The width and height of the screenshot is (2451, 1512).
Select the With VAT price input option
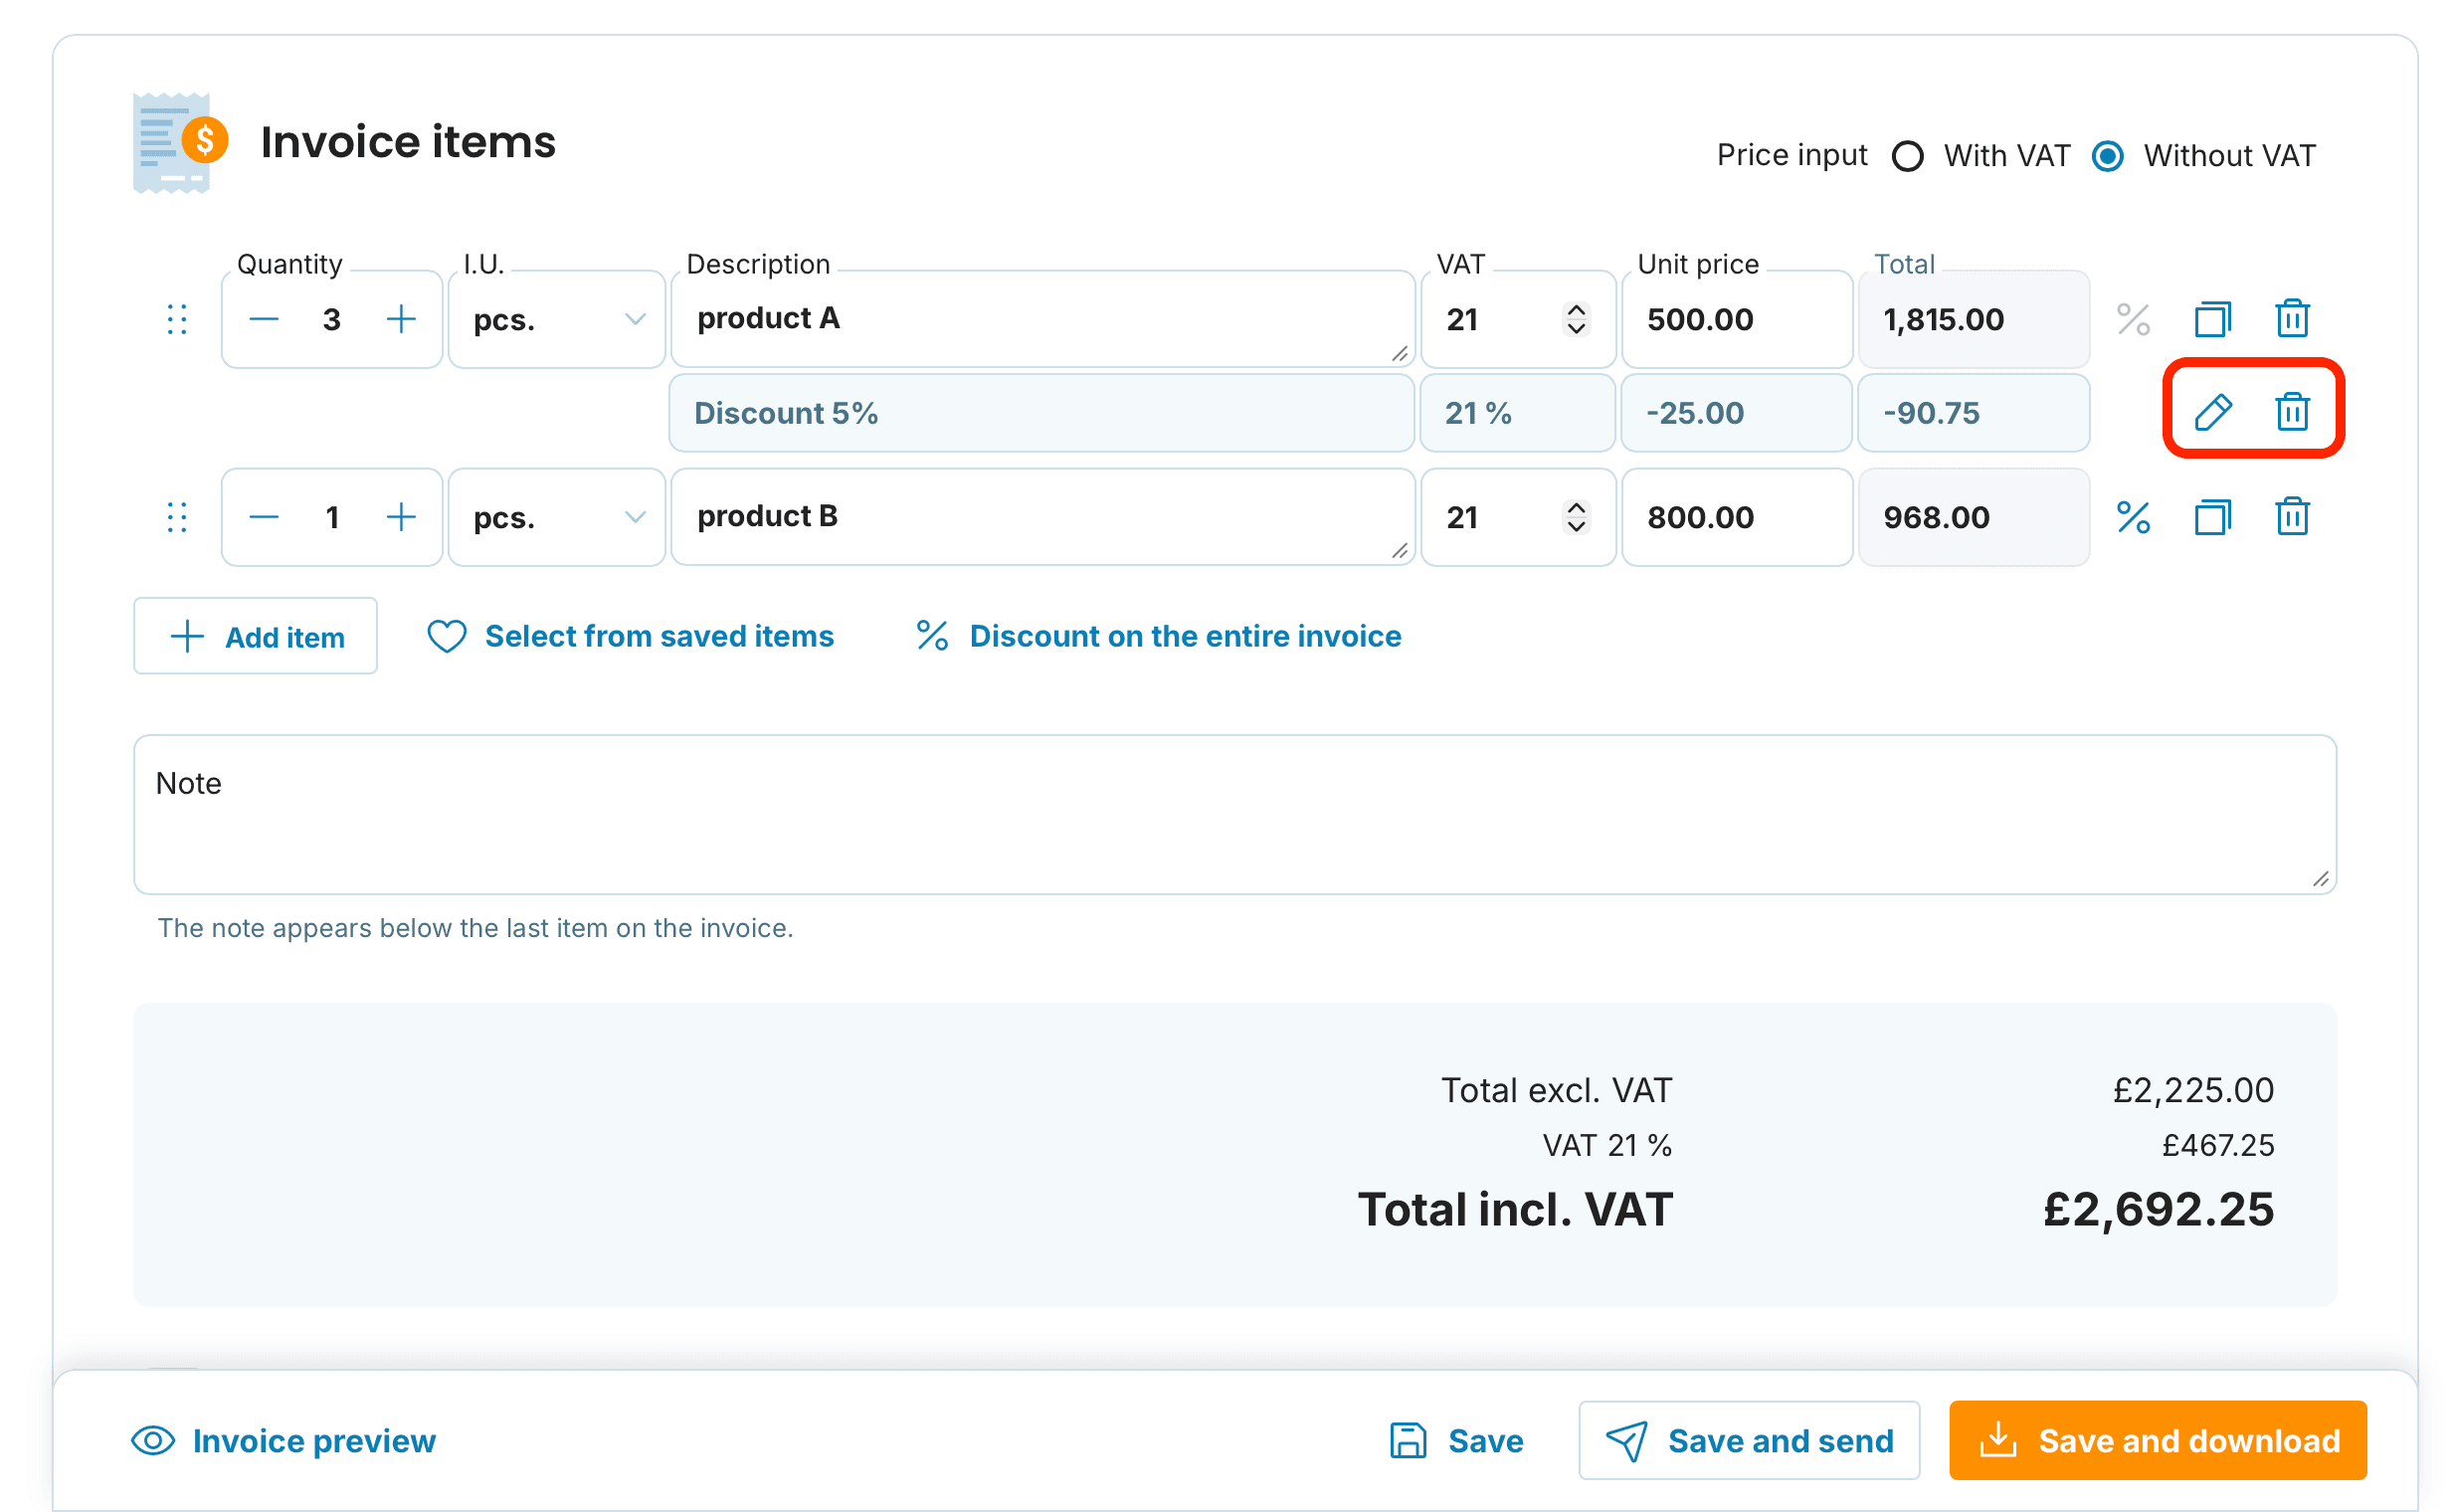(x=1907, y=156)
